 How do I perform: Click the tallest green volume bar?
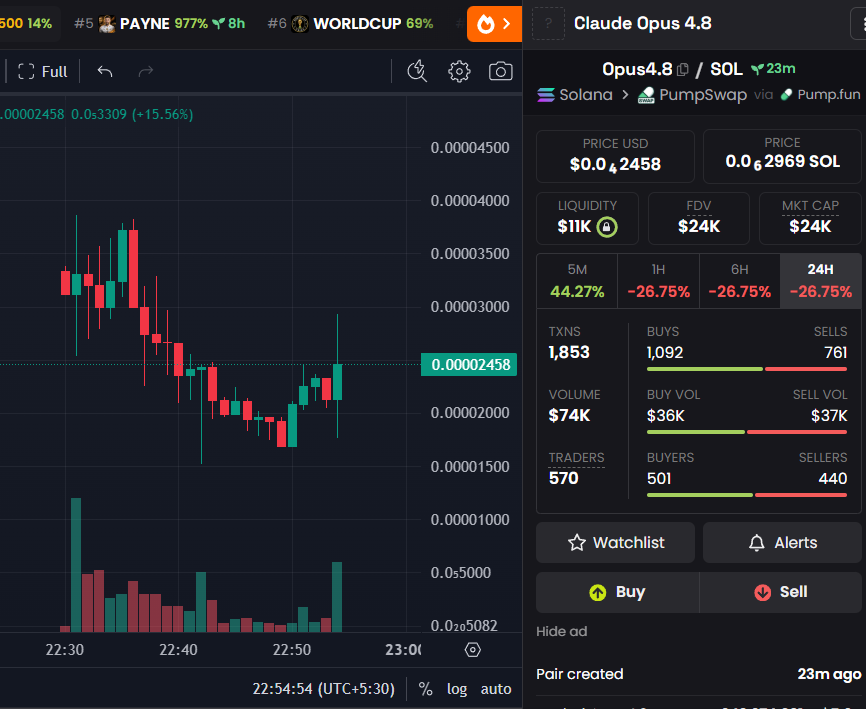(x=76, y=564)
